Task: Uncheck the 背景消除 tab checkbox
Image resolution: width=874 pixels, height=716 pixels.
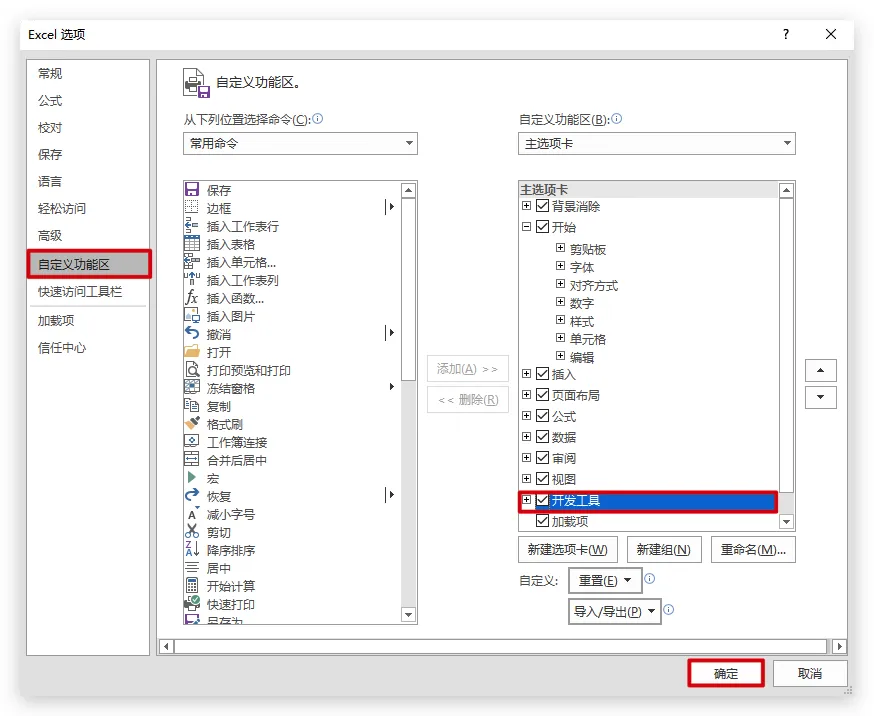Action: (x=542, y=206)
